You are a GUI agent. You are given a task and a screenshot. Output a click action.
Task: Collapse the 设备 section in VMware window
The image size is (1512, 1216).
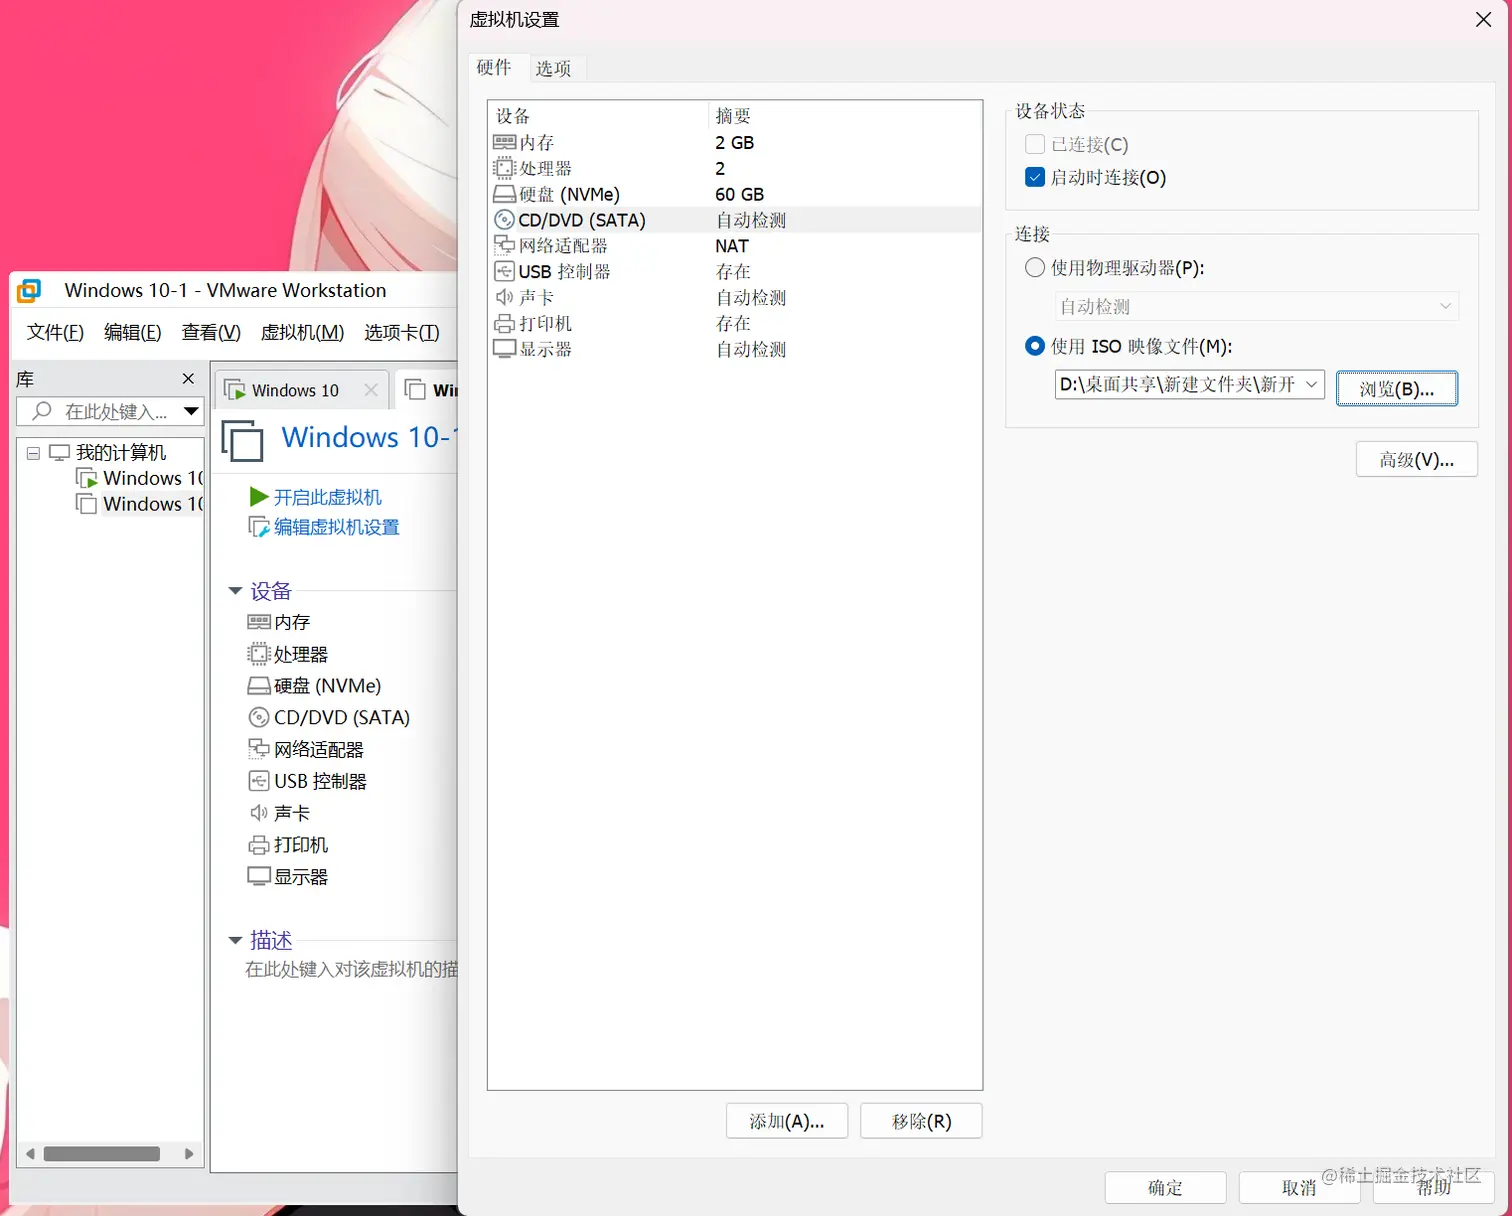click(236, 591)
